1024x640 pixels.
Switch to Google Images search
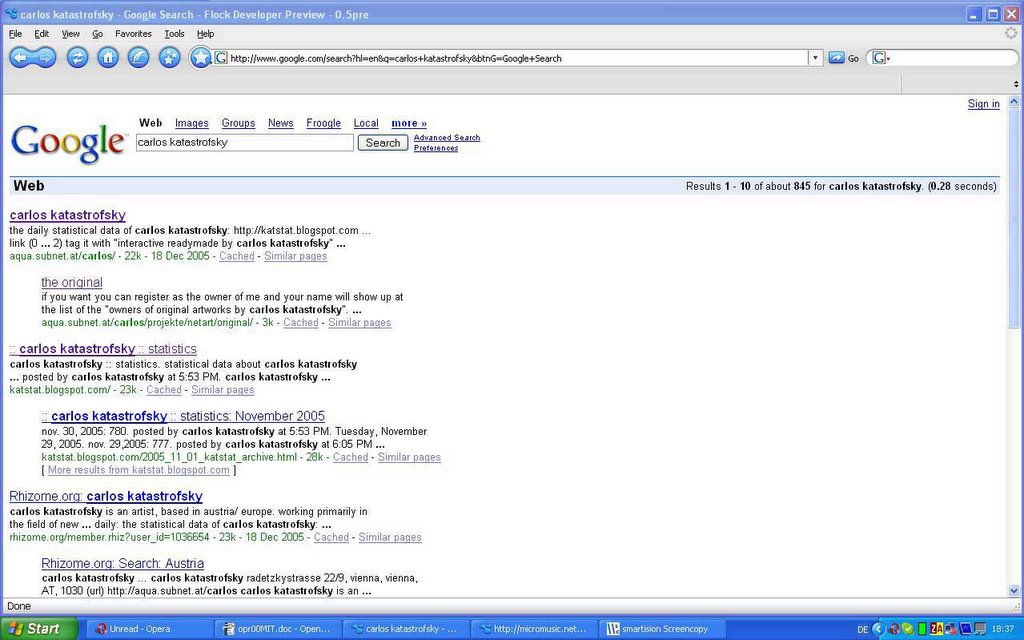coord(191,123)
